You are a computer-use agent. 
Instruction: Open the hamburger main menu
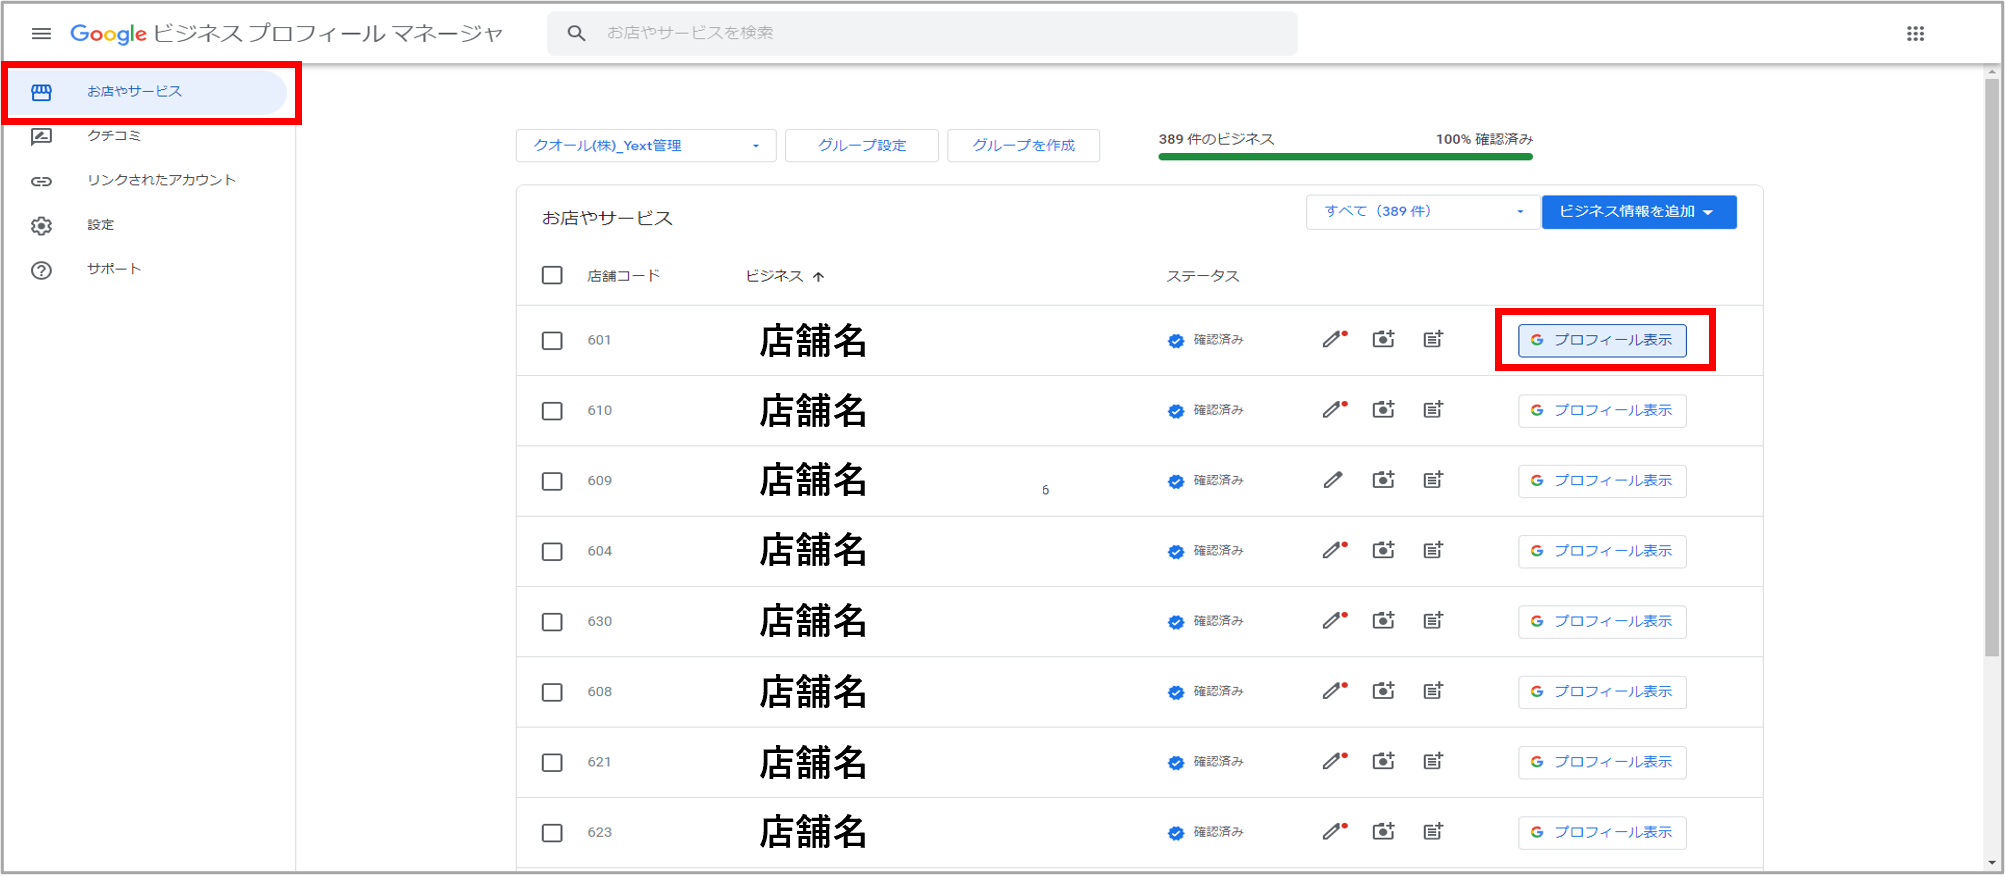[41, 34]
